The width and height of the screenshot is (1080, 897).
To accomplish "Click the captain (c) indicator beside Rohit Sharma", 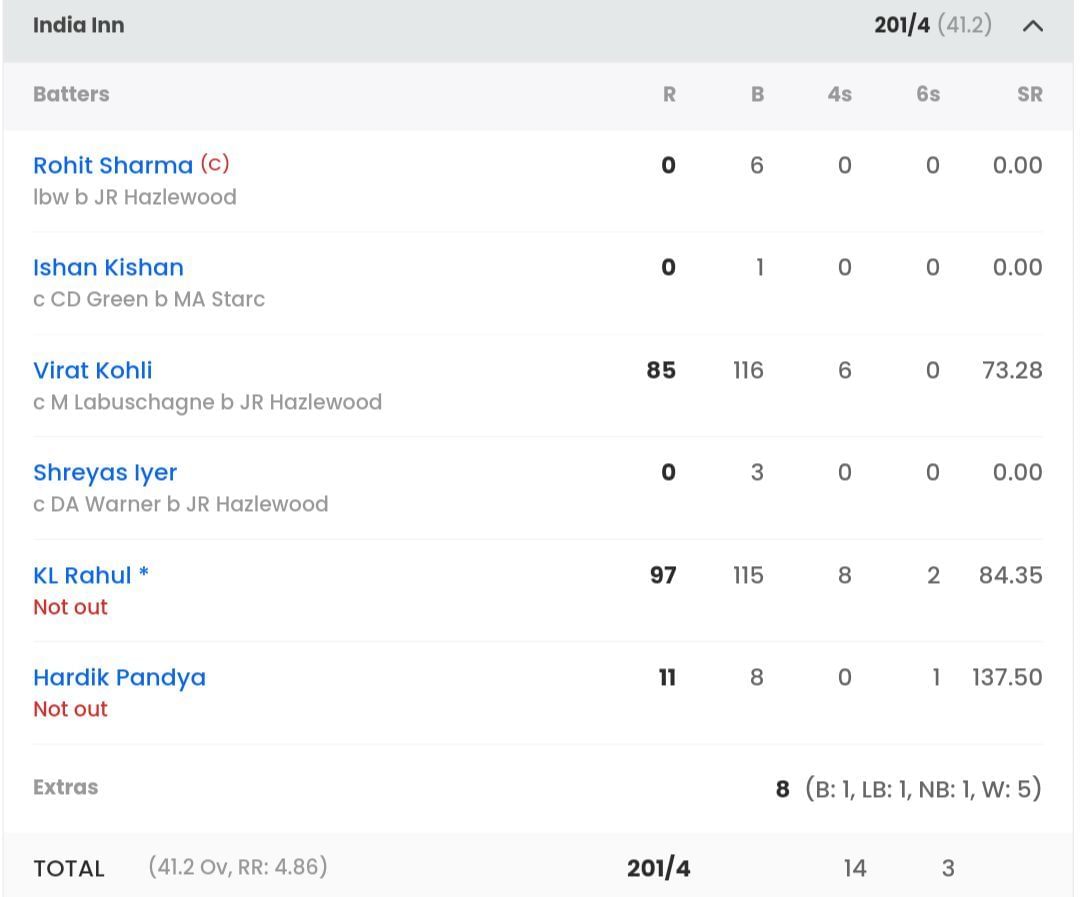I will 214,164.
